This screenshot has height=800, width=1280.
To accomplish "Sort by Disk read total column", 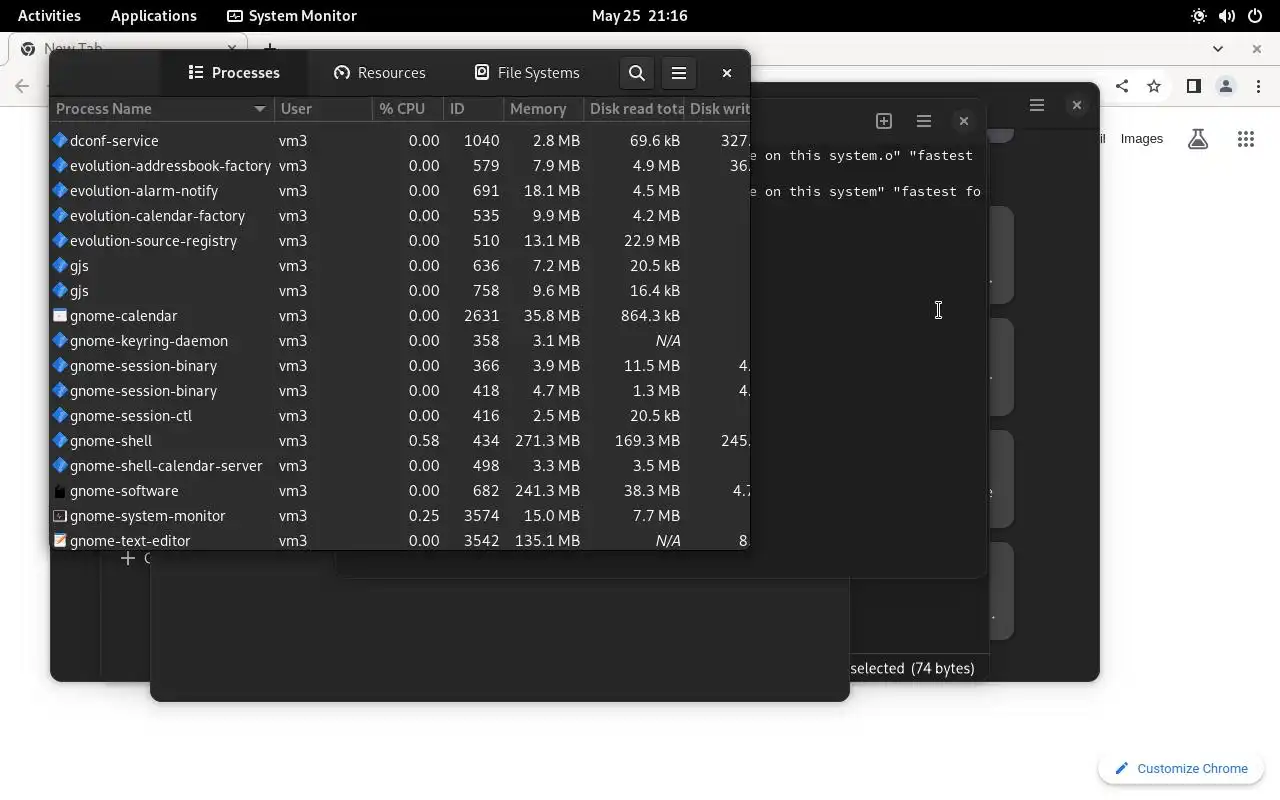I will pos(635,108).
